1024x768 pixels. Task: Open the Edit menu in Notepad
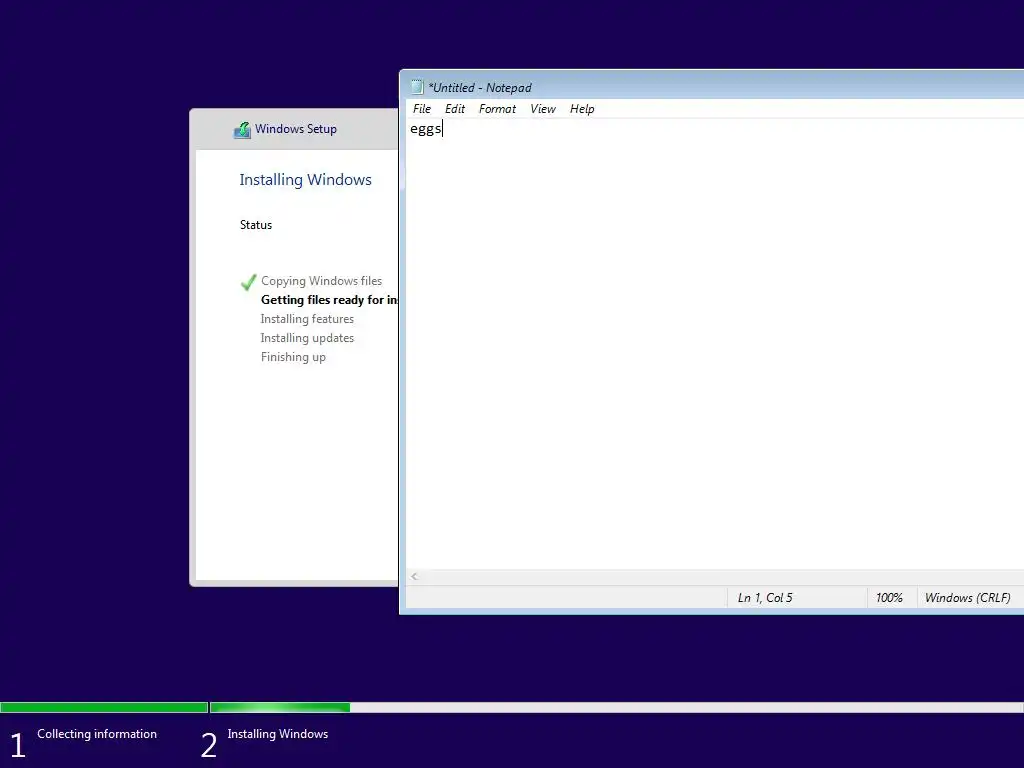455,109
